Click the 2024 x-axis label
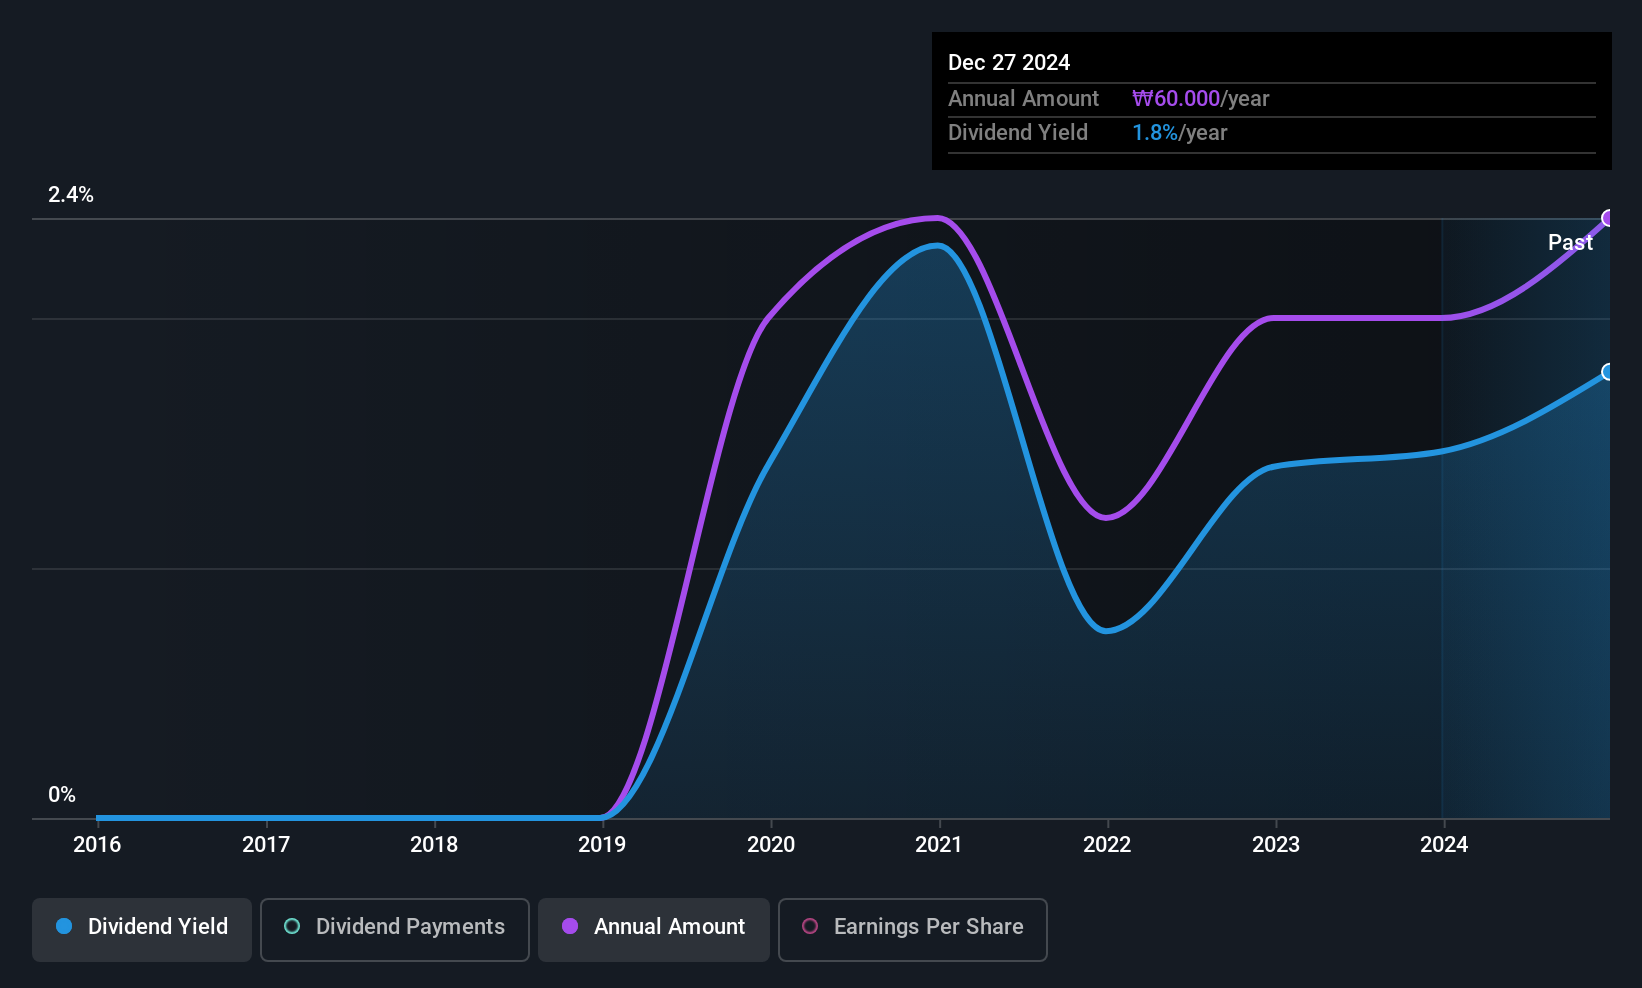Image resolution: width=1642 pixels, height=988 pixels. coord(1444,845)
